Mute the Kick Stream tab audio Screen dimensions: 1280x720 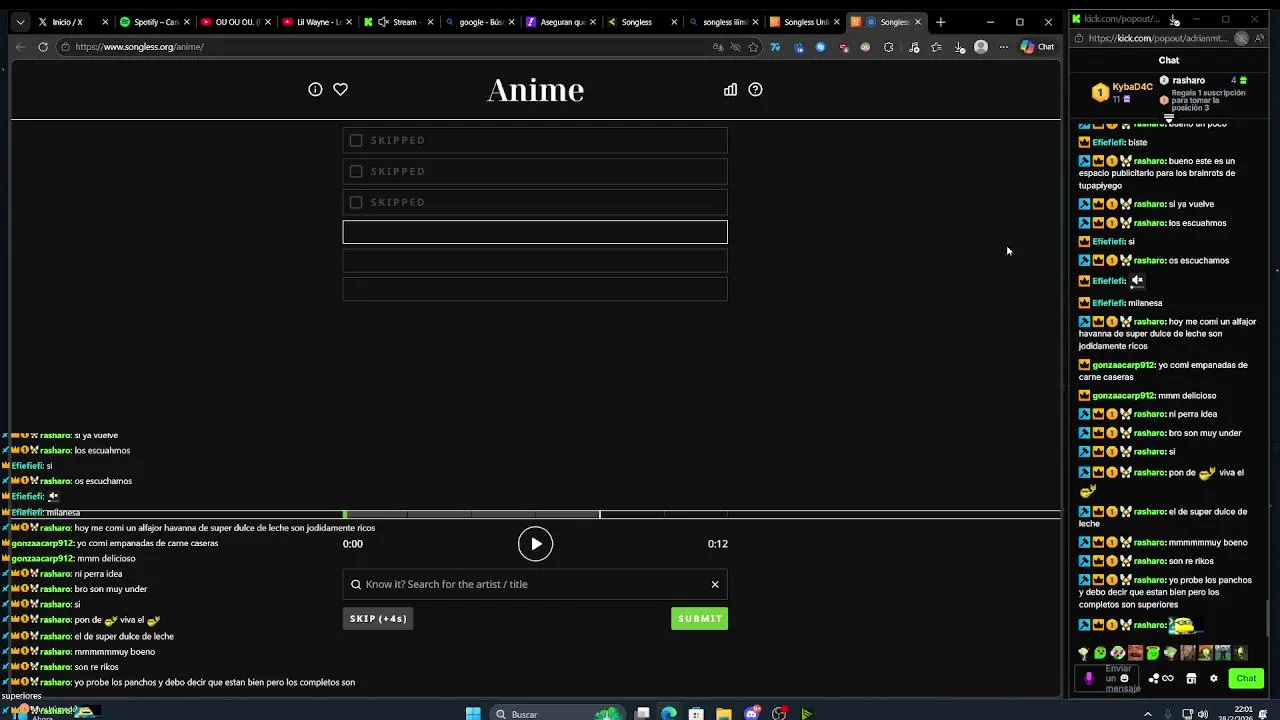(x=383, y=22)
